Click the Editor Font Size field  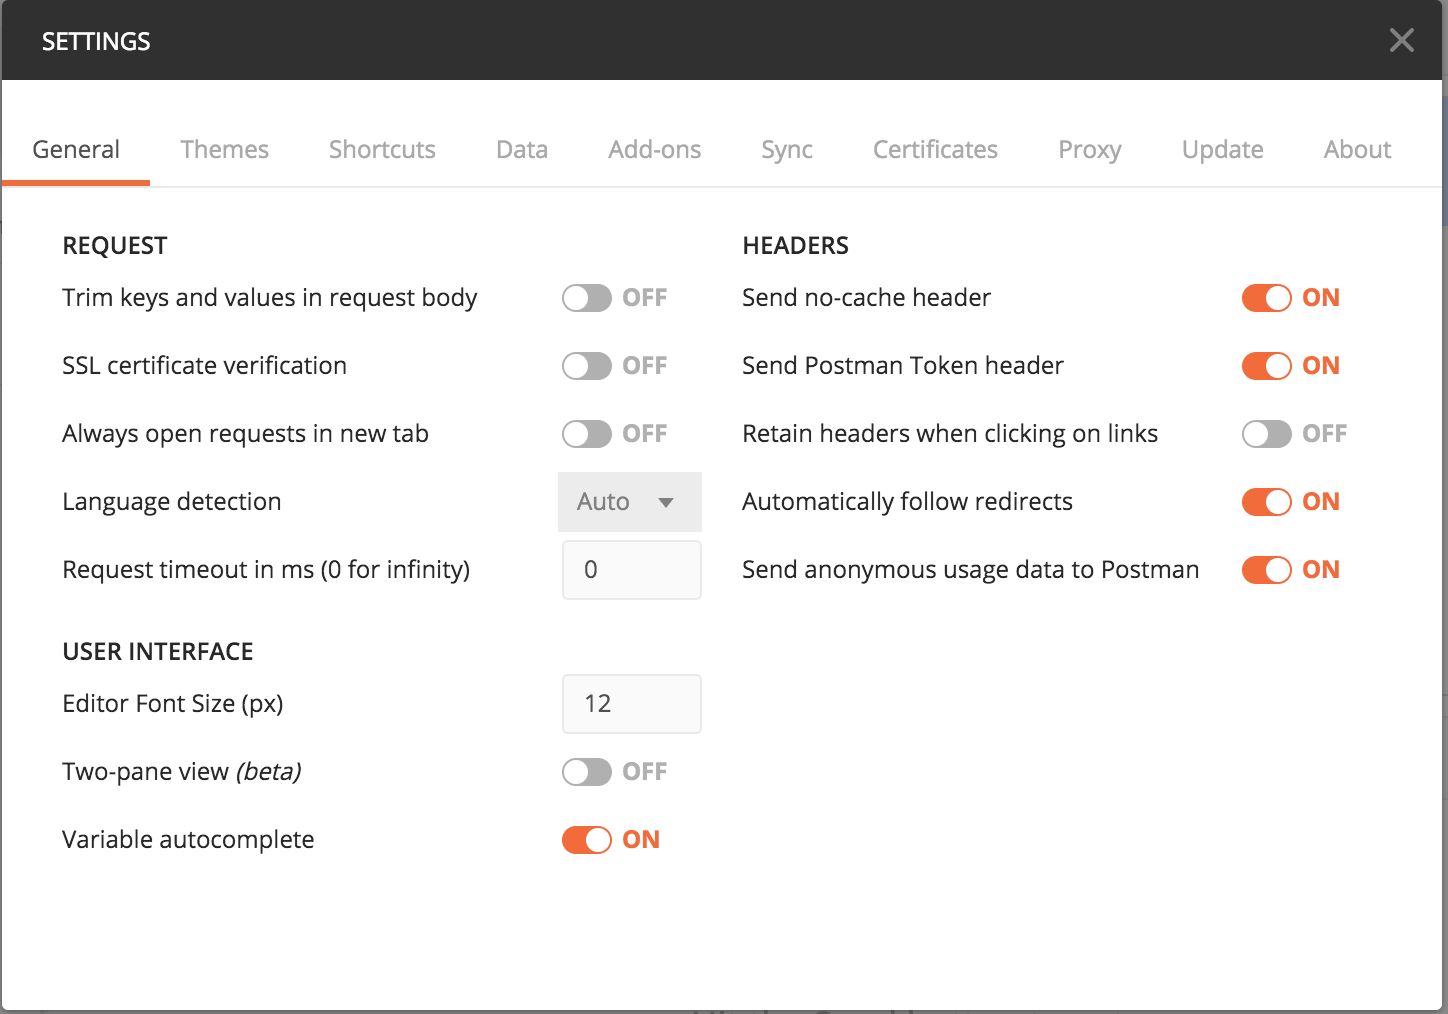tap(631, 703)
